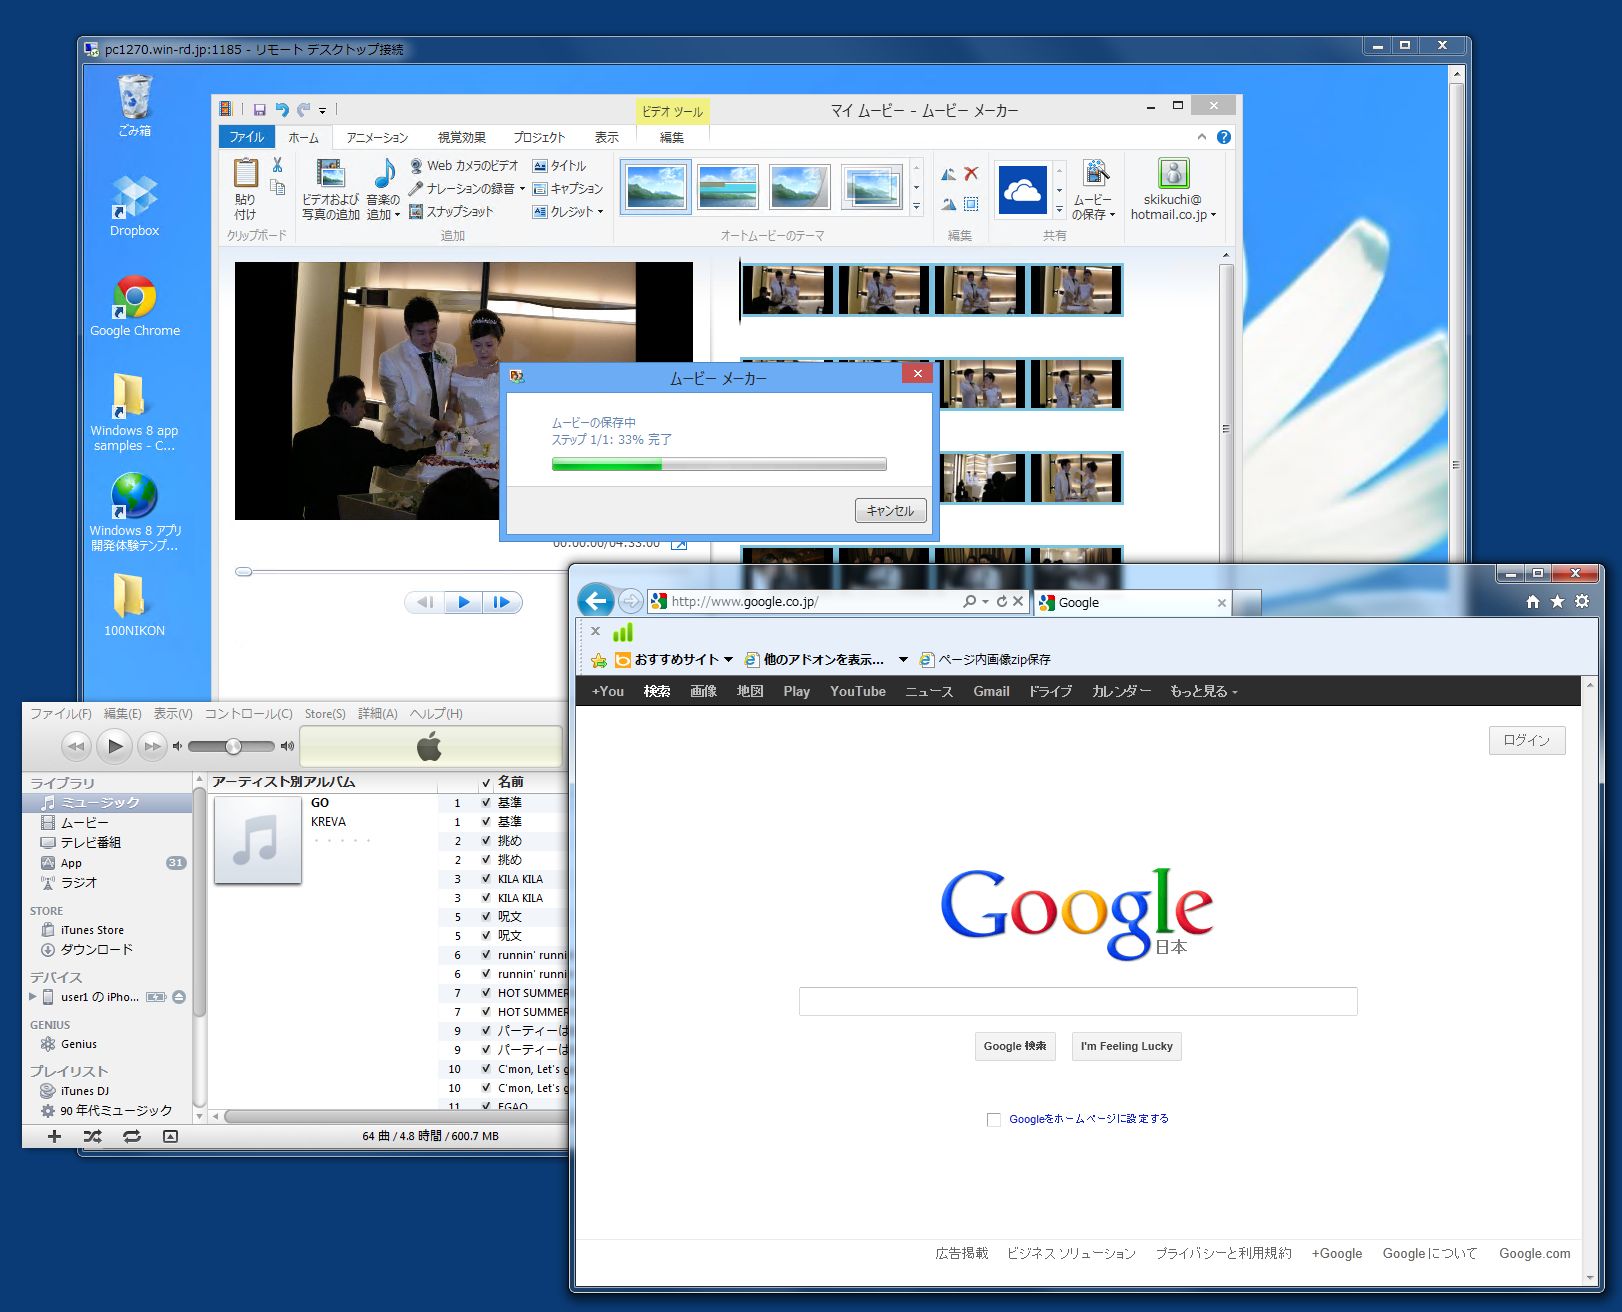Screen dimensions: 1622x1312
Task: Click the iTunes previous track button
Action: (x=76, y=746)
